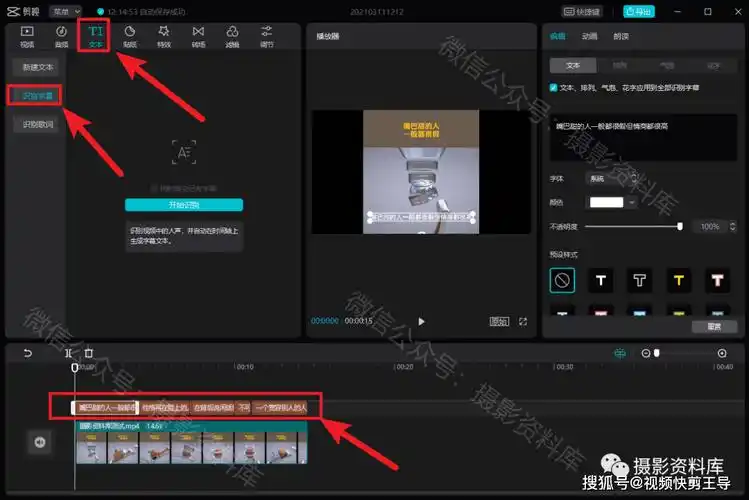Open the Transitions (转场) panel

coord(198,37)
